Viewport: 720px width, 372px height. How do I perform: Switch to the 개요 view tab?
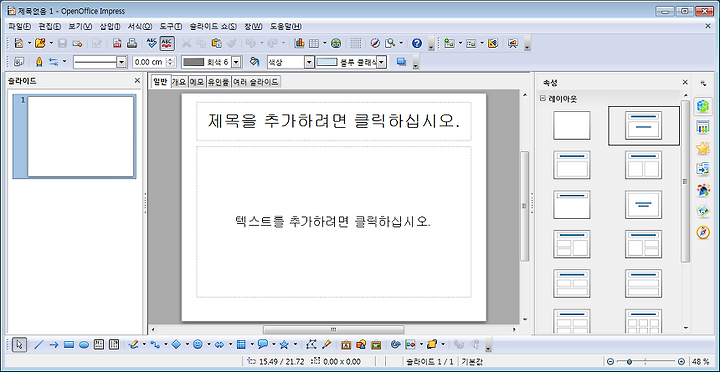coord(179,82)
